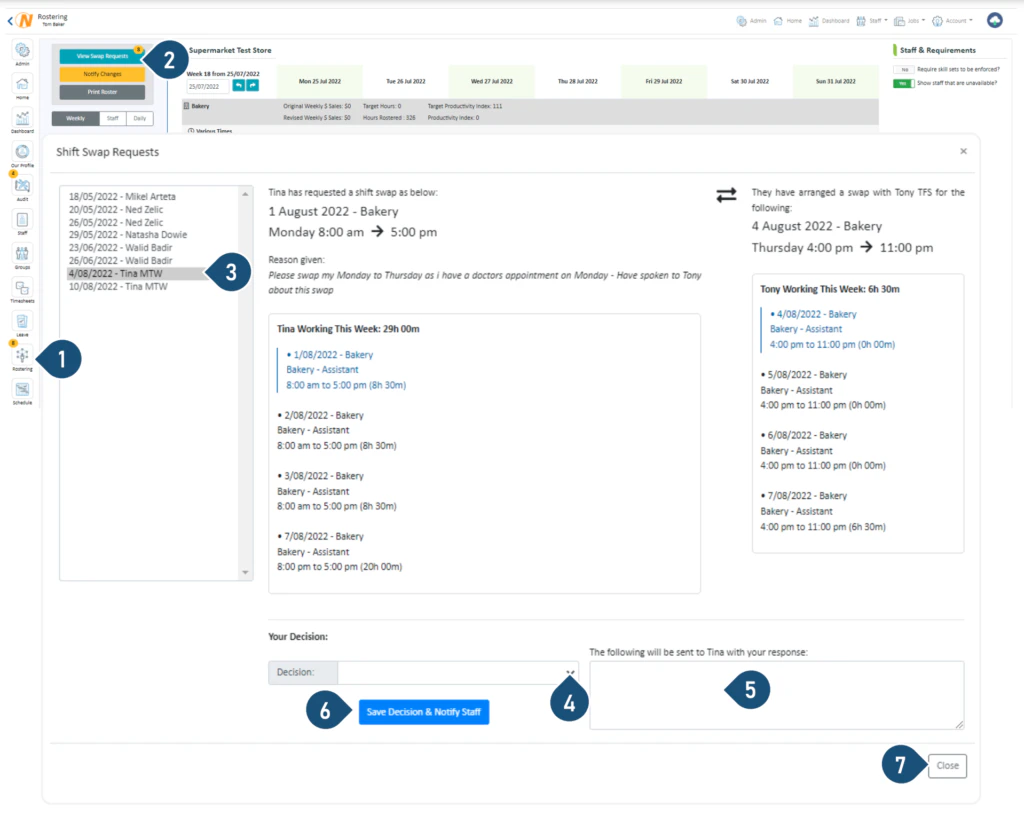Click Save Decision & Notify Staff
The height and width of the screenshot is (815, 1024).
[x=424, y=712]
